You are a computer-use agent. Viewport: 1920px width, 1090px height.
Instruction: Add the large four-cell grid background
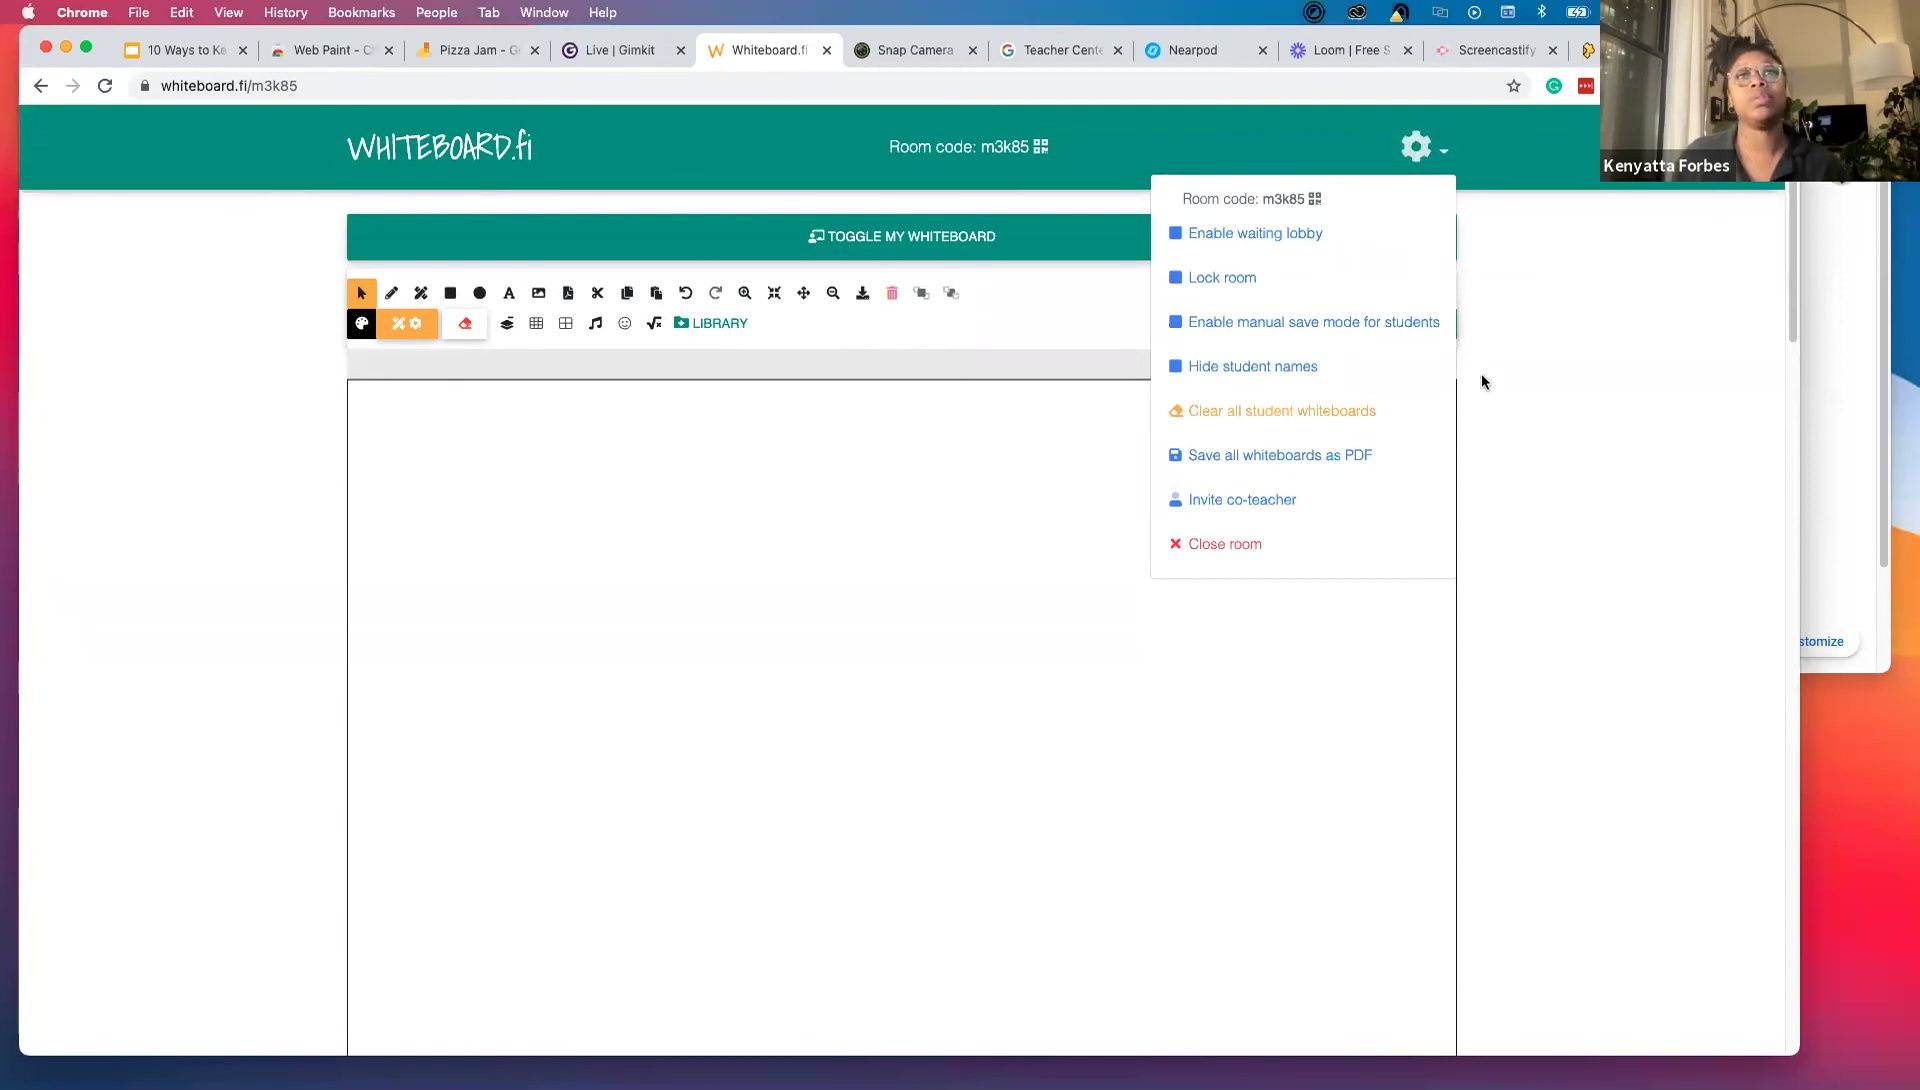point(566,323)
